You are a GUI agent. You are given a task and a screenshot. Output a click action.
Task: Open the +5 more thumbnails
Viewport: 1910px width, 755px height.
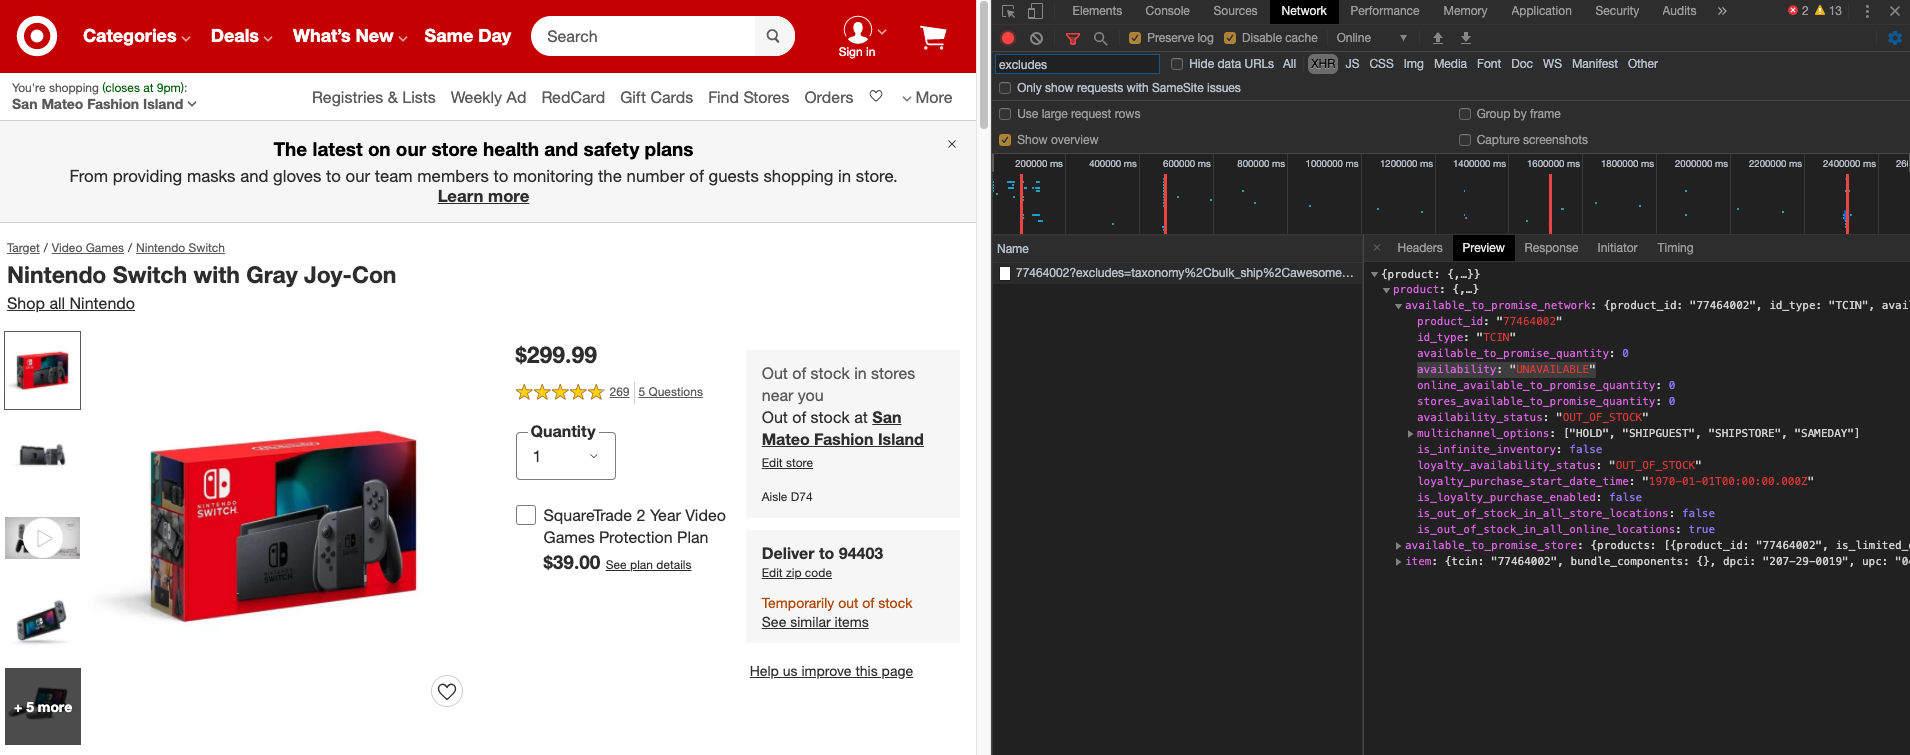pos(42,707)
